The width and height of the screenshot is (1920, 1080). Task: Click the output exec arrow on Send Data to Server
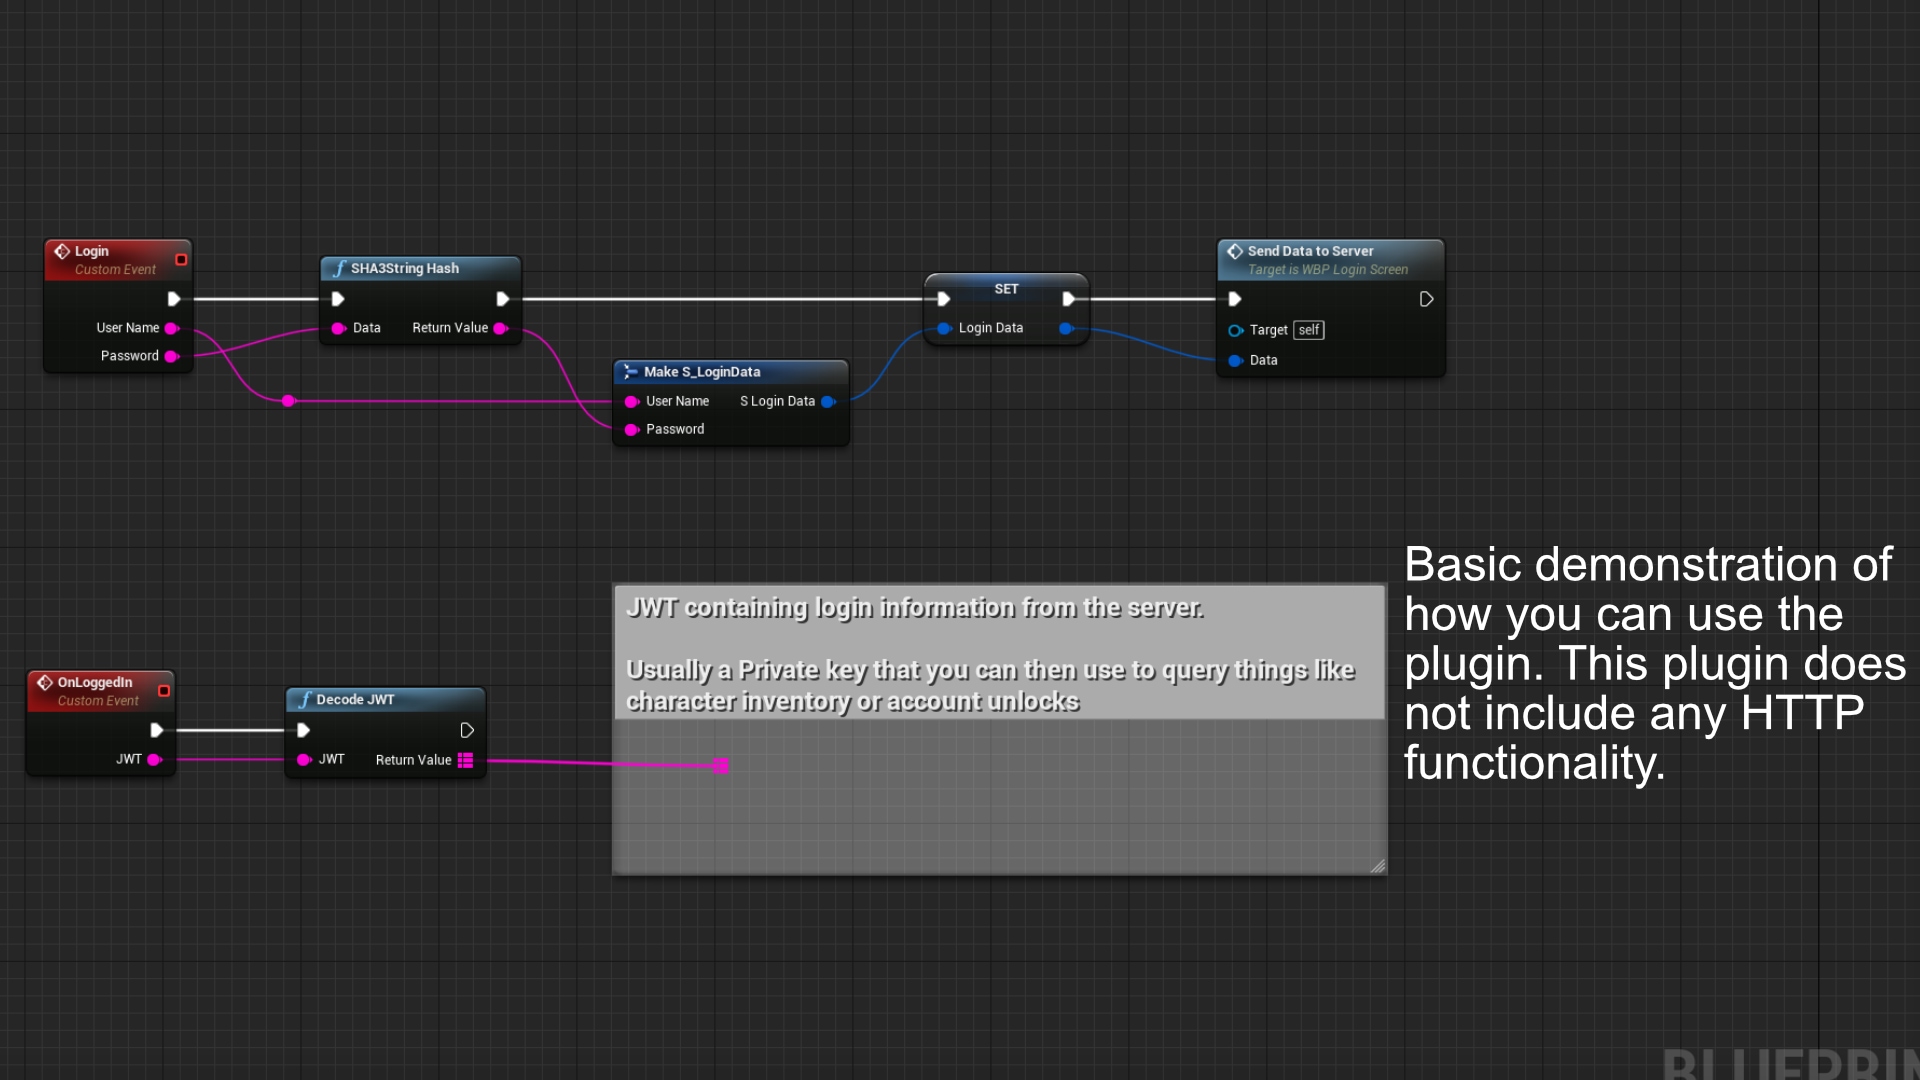1427,298
